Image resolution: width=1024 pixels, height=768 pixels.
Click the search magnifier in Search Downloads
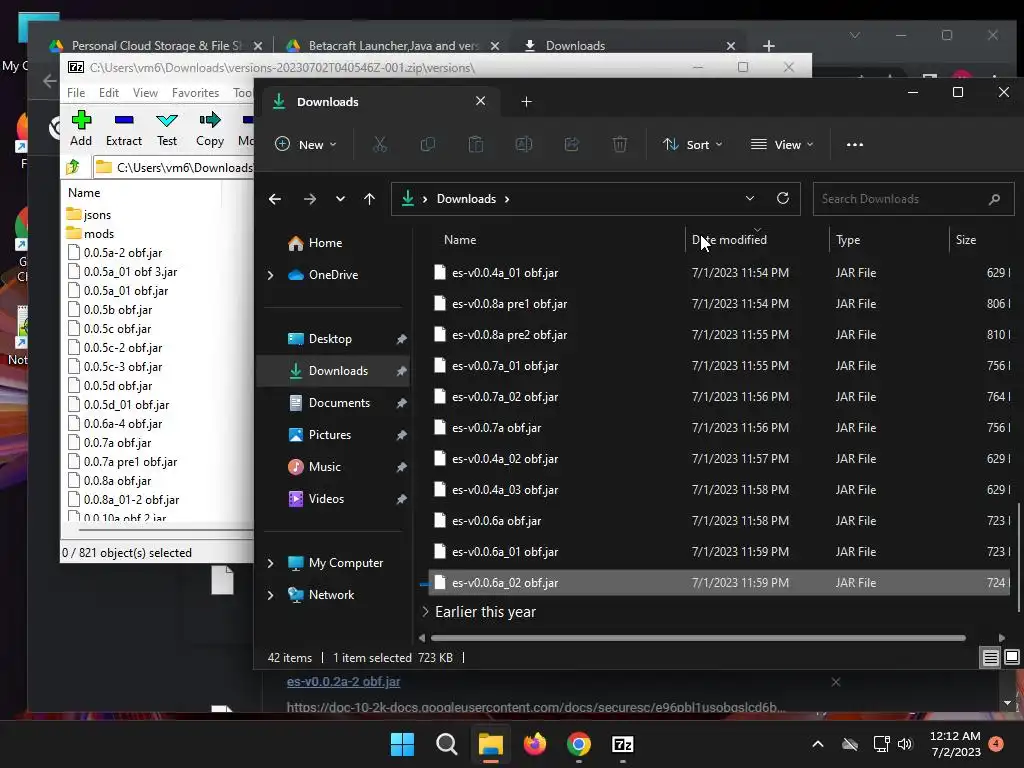pos(994,199)
